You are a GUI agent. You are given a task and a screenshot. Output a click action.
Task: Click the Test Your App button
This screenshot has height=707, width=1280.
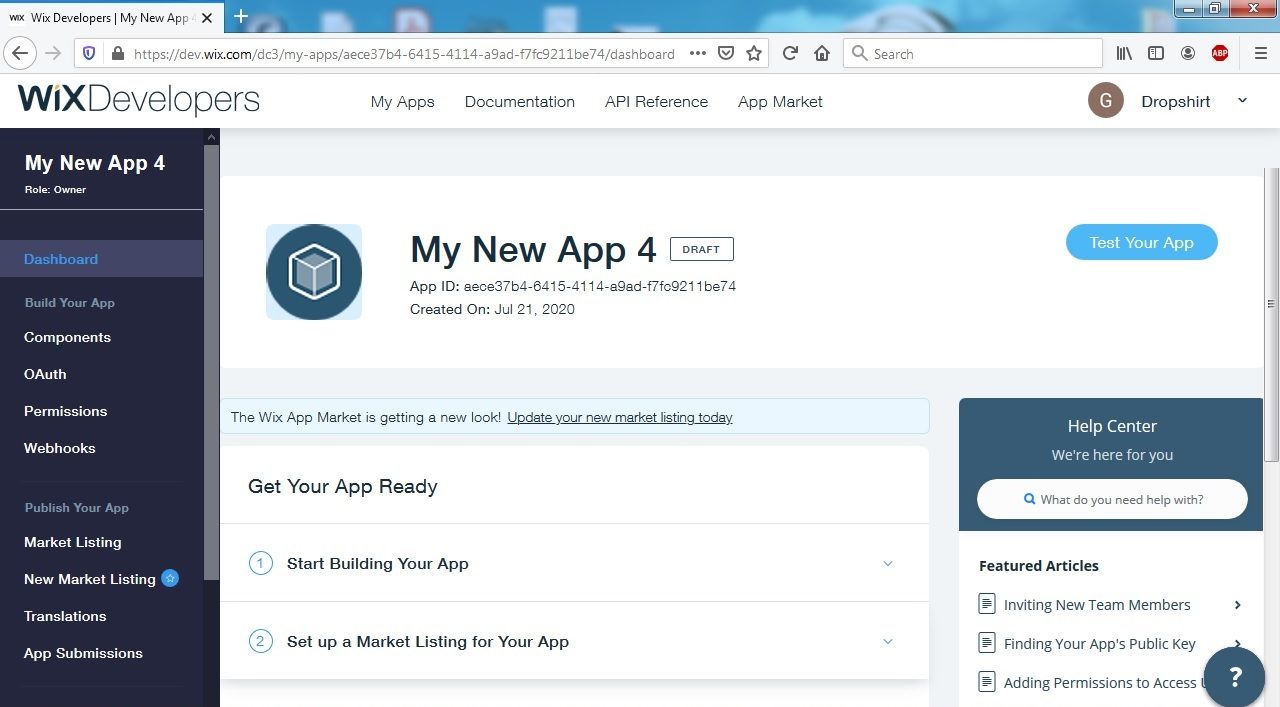(x=1141, y=242)
